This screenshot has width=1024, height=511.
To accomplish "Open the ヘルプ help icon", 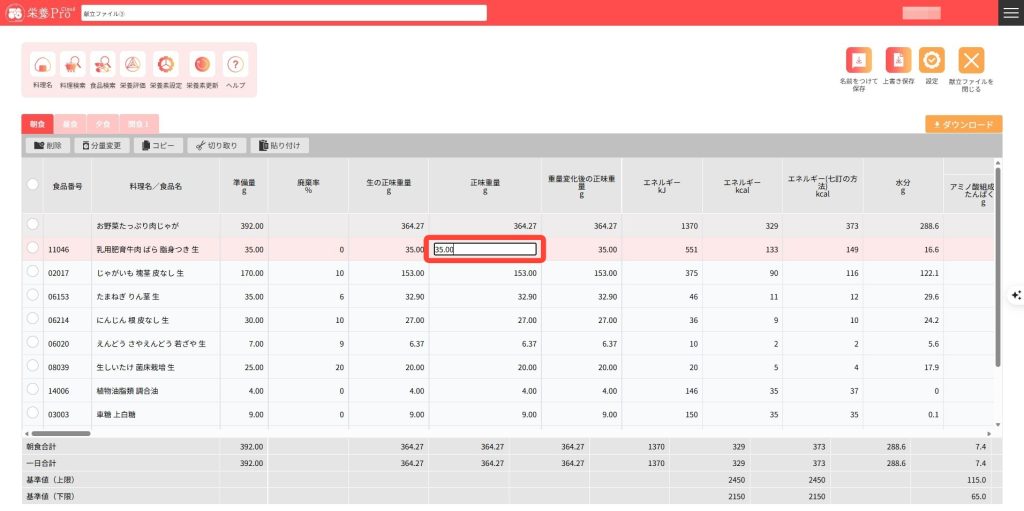I will click(236, 65).
